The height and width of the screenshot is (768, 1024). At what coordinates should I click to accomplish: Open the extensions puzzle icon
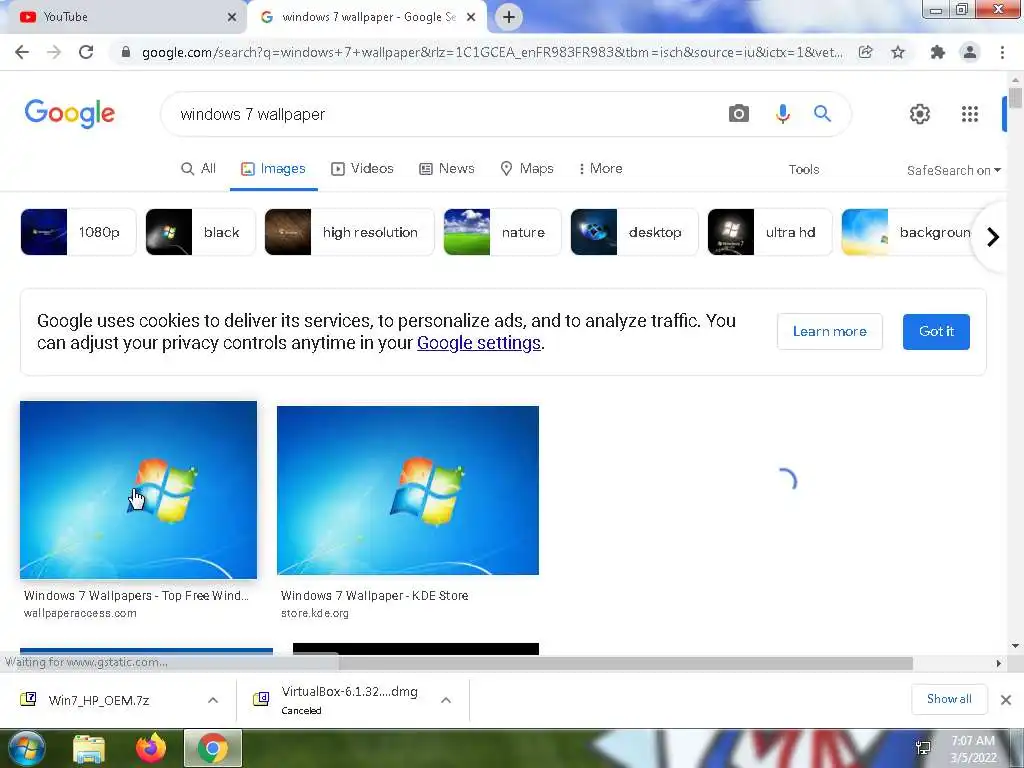(x=938, y=52)
